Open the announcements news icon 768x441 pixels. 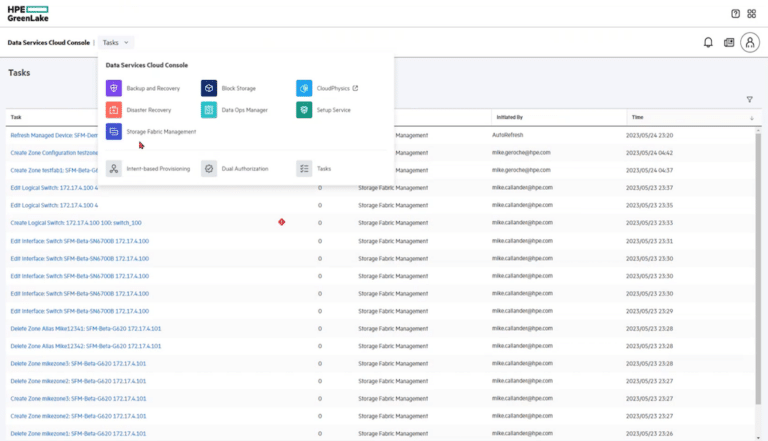click(729, 43)
